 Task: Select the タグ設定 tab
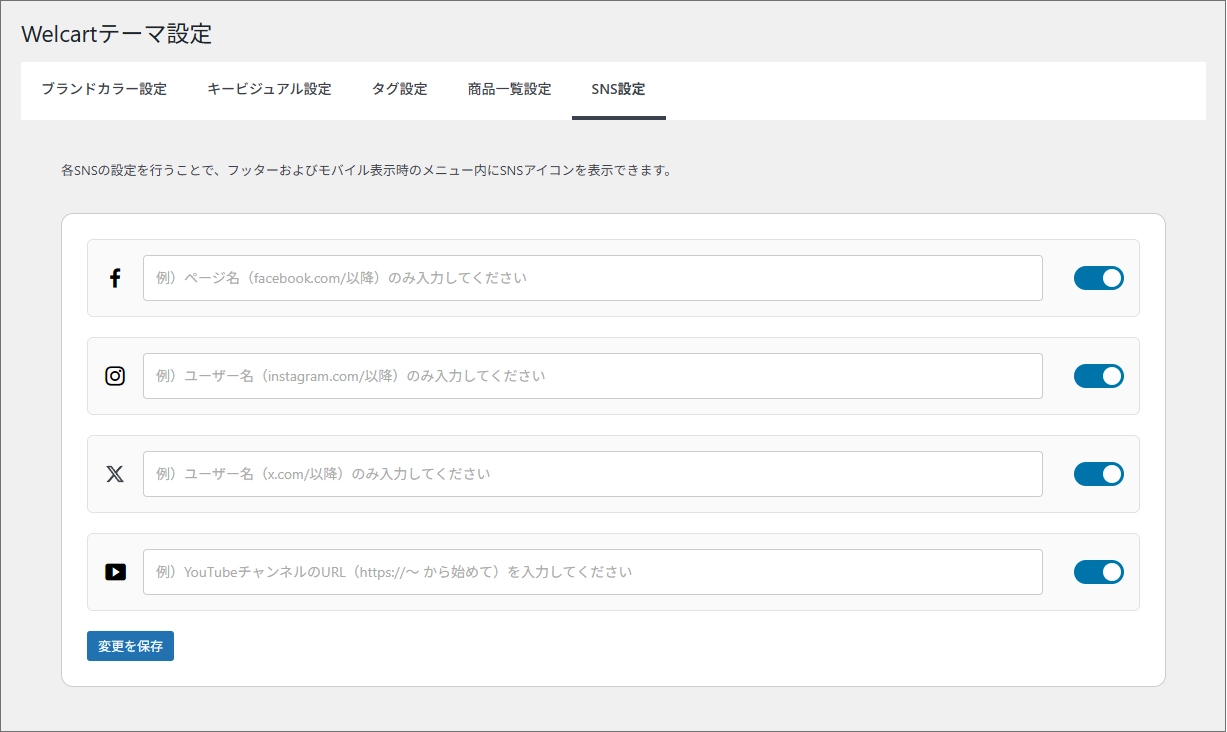pyautogui.click(x=399, y=88)
